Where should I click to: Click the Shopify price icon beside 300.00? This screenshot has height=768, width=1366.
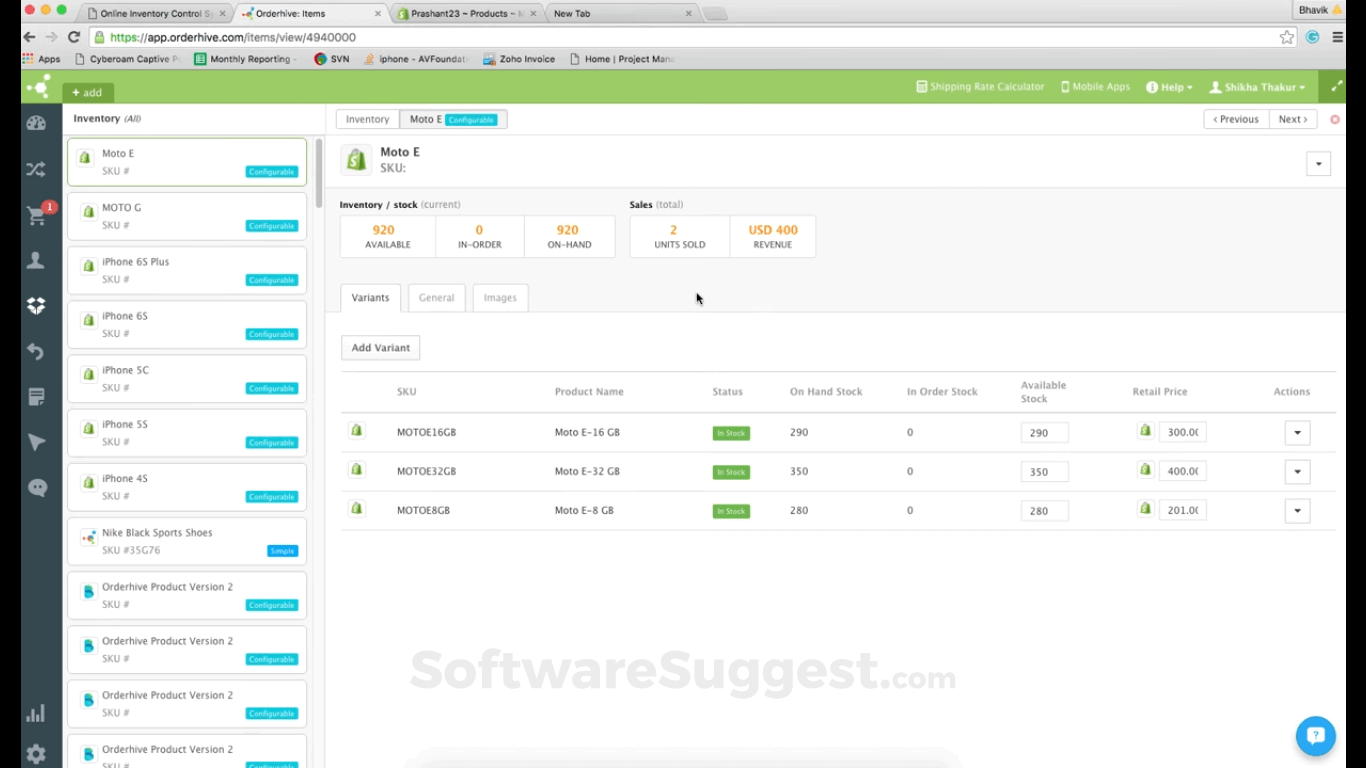[x=1145, y=431]
